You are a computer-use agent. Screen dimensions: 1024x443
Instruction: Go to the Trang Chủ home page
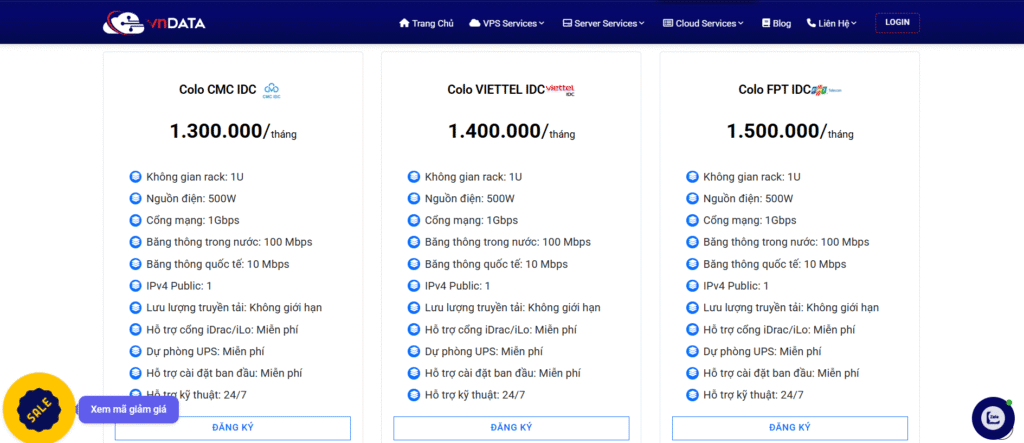coord(432,23)
